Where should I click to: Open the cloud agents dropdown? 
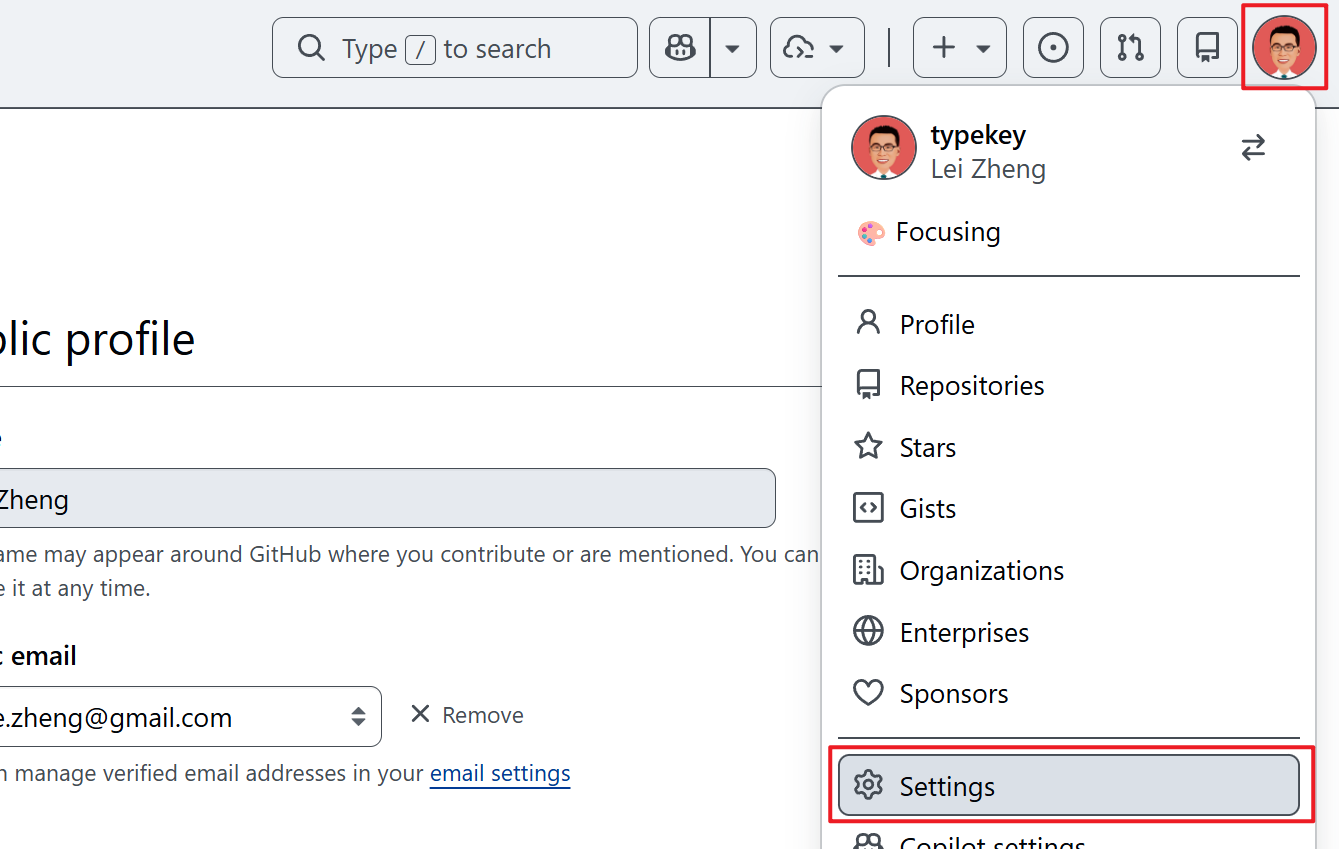pyautogui.click(x=817, y=47)
